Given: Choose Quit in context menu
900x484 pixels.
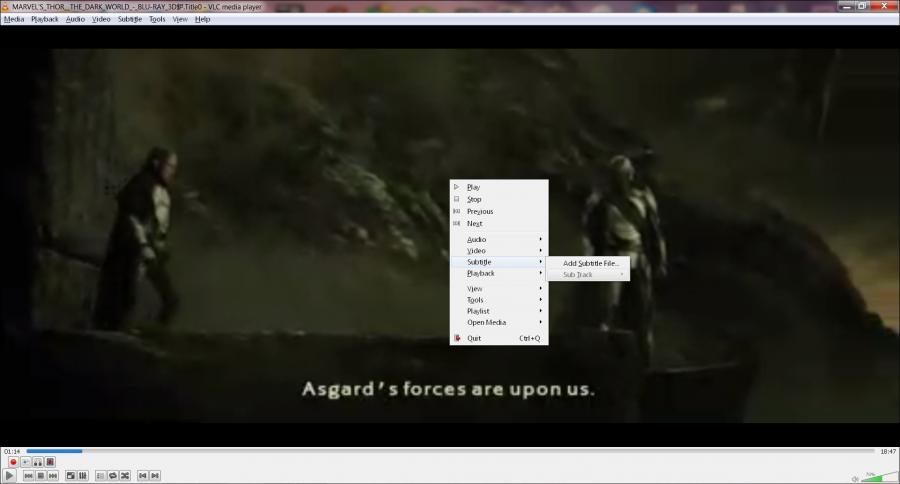Looking at the screenshot, I should (499, 338).
